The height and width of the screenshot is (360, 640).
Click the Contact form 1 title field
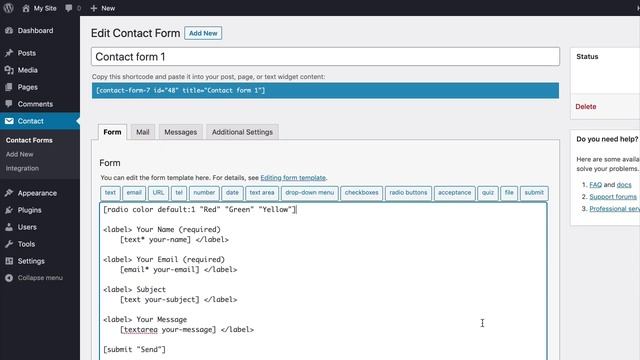pyautogui.click(x=325, y=57)
